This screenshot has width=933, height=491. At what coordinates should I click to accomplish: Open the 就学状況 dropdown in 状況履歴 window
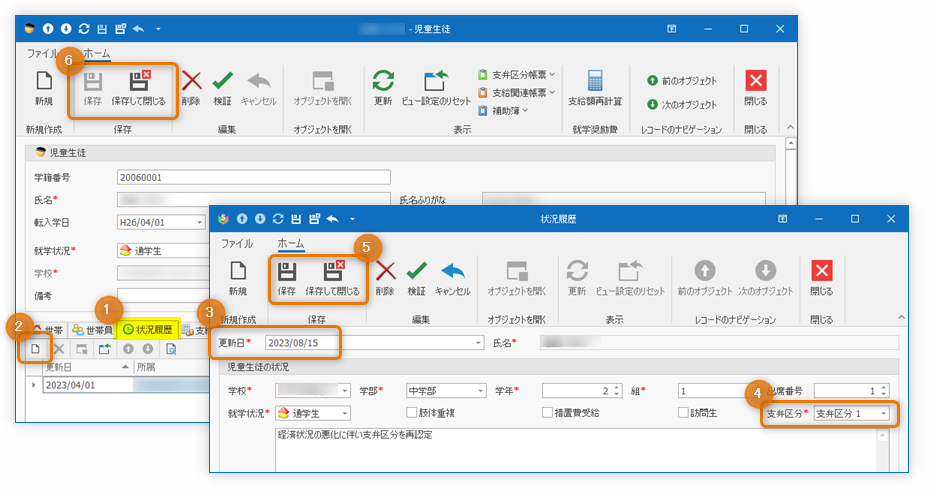click(345, 414)
